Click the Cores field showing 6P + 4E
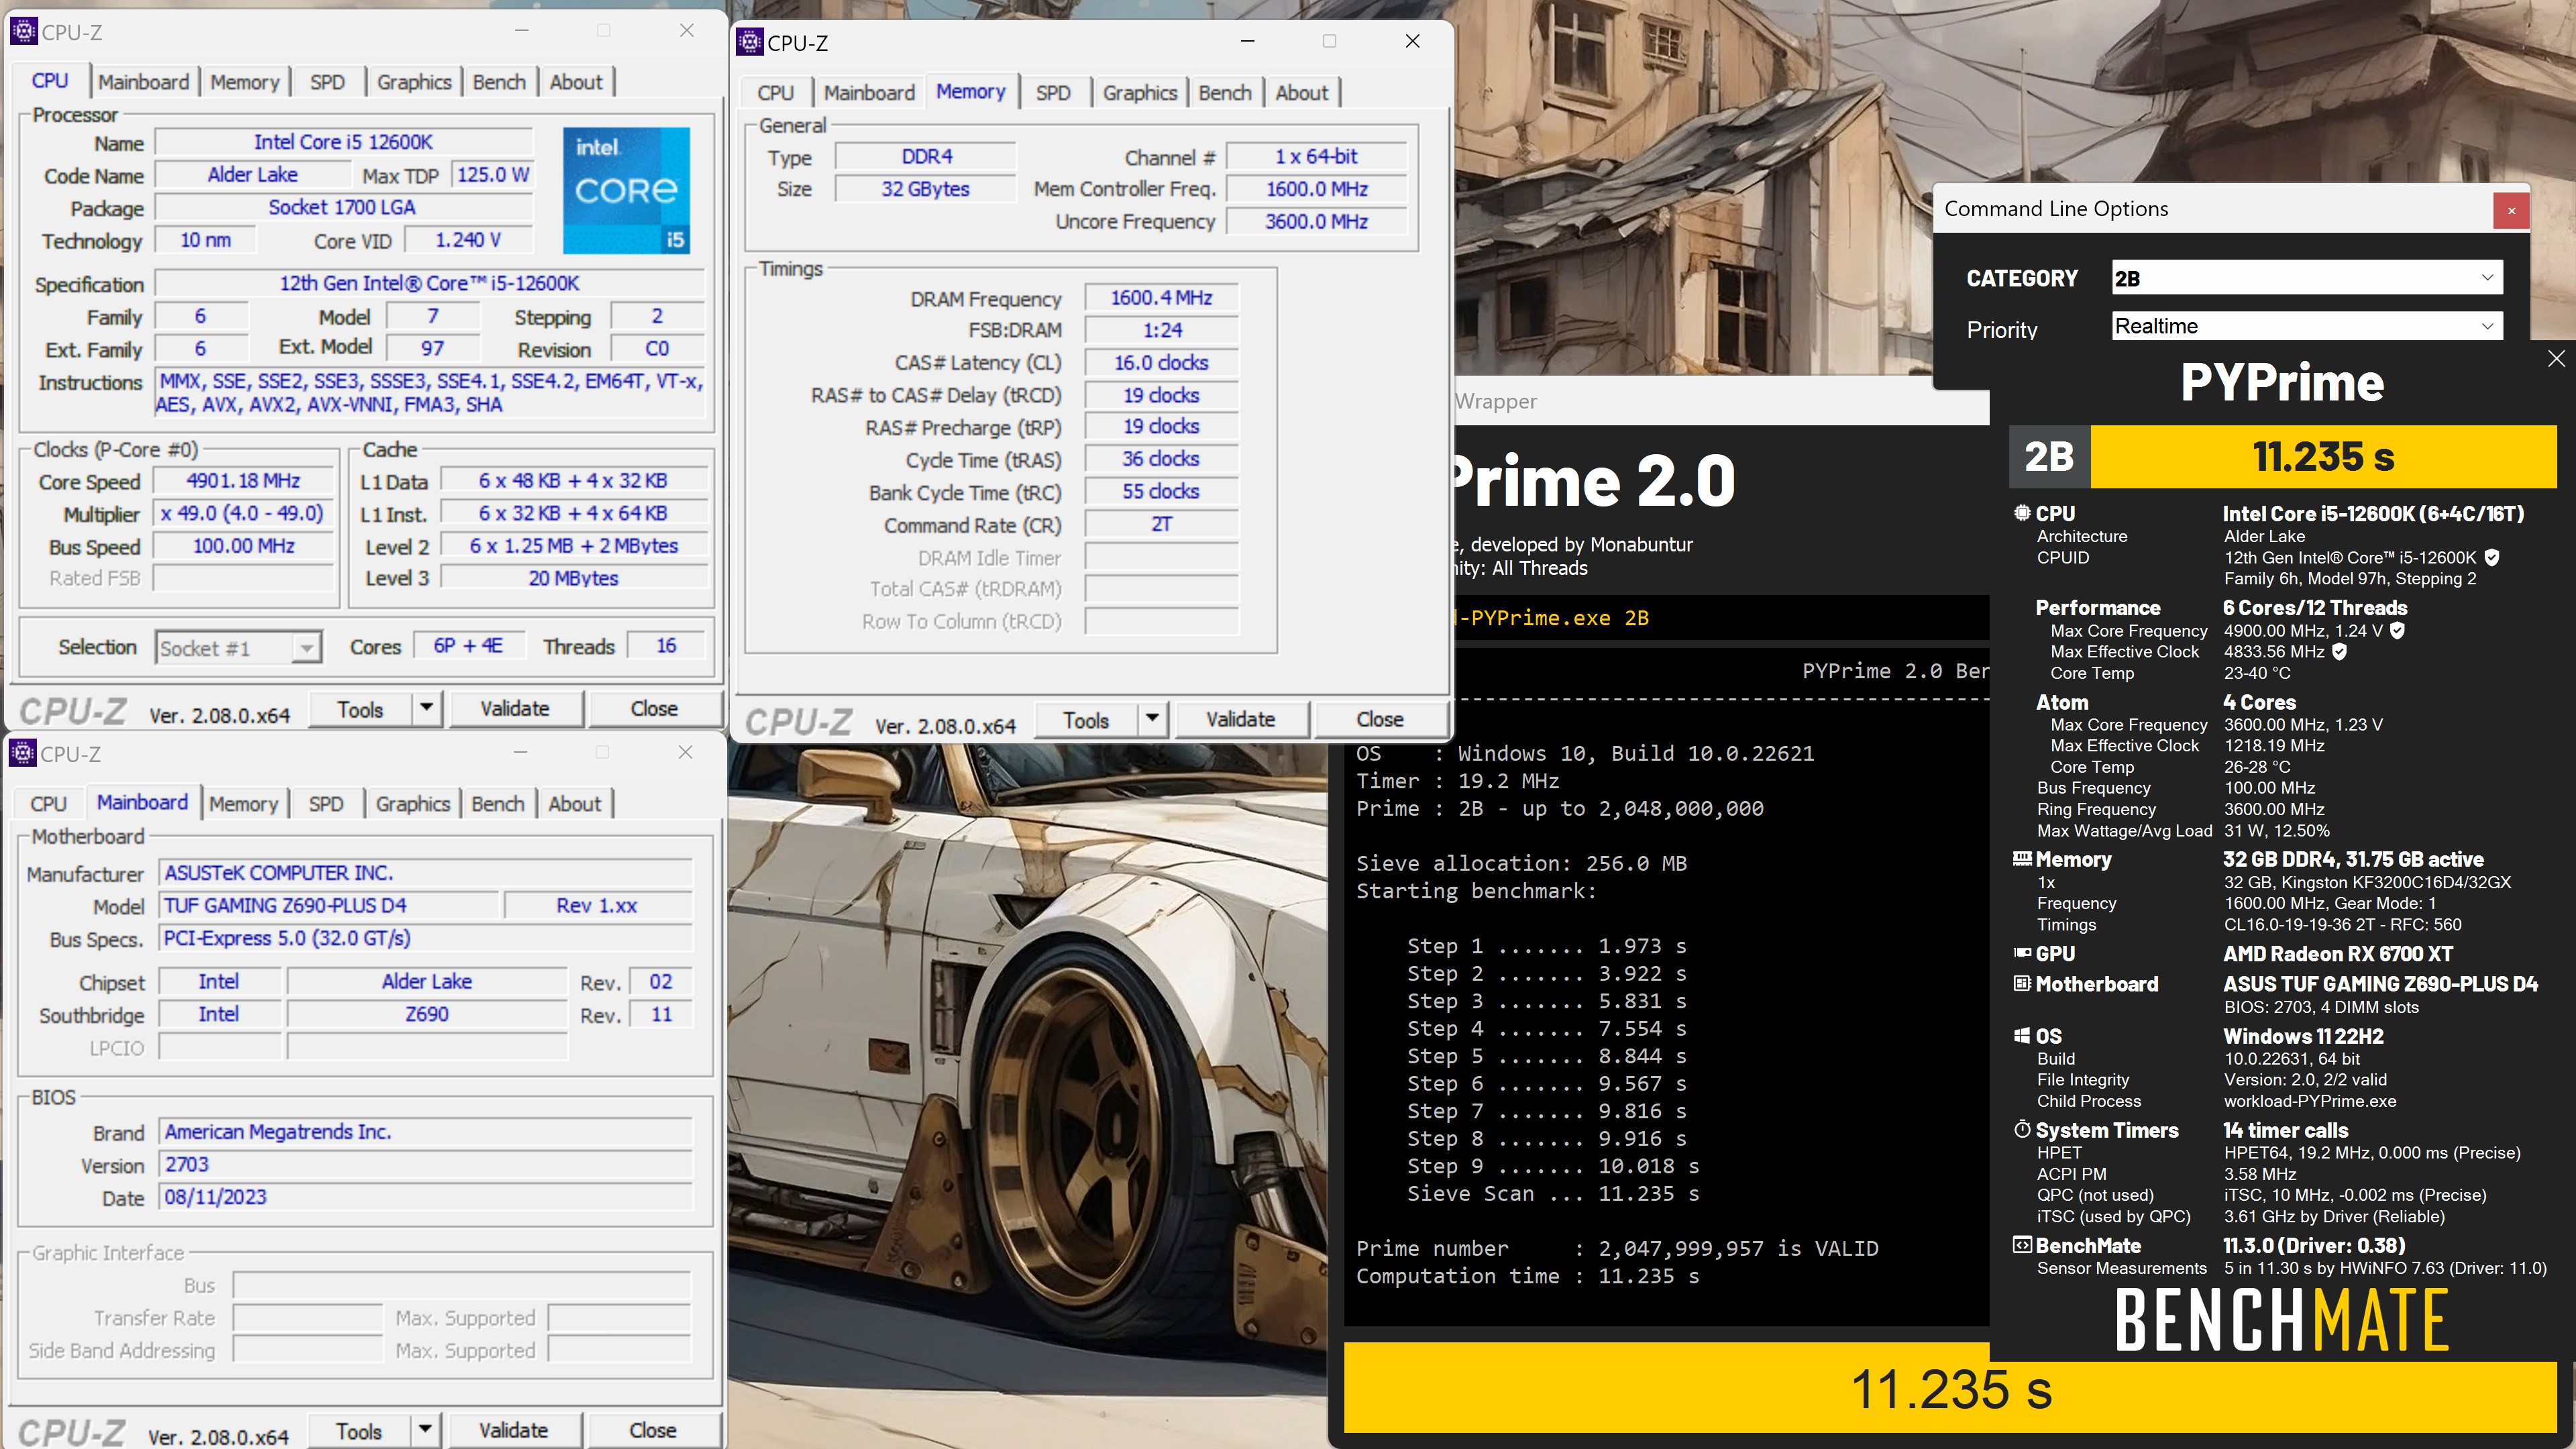The height and width of the screenshot is (1449, 2576). pyautogui.click(x=468, y=646)
